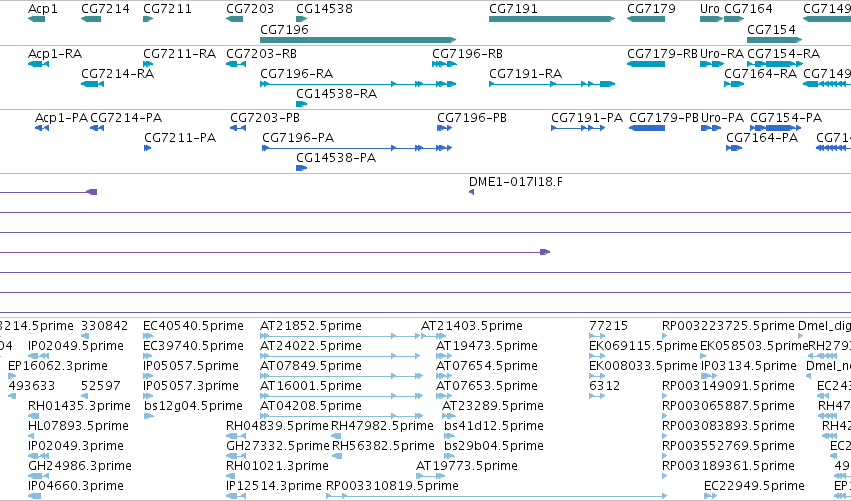Viewport: 851px width, 501px height.
Task: Open the AT24022.5prime EST label
Action: (310, 346)
